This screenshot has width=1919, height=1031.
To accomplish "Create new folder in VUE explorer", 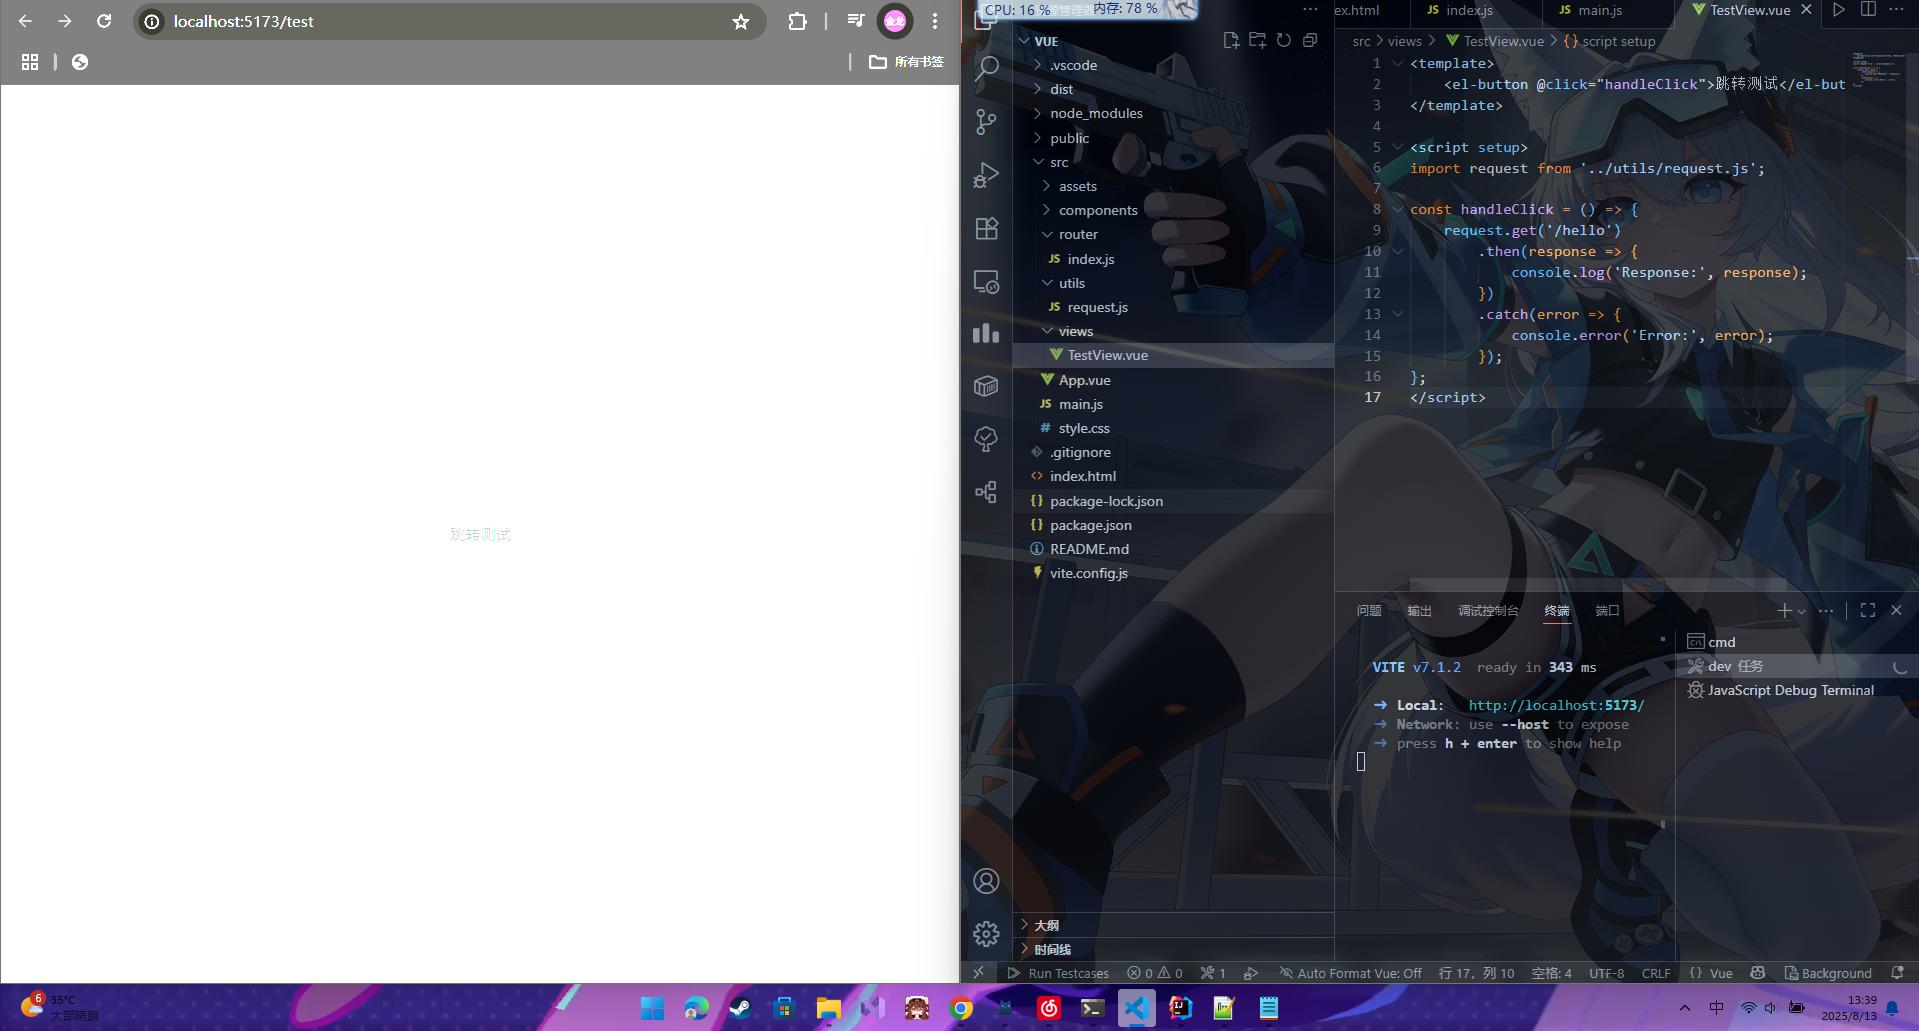I will click(x=1257, y=41).
